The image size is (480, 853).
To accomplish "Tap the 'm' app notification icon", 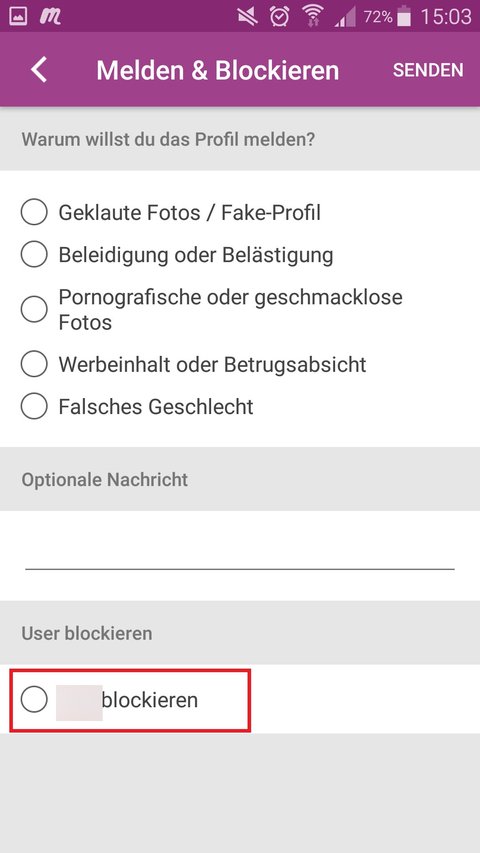I will click(x=50, y=17).
